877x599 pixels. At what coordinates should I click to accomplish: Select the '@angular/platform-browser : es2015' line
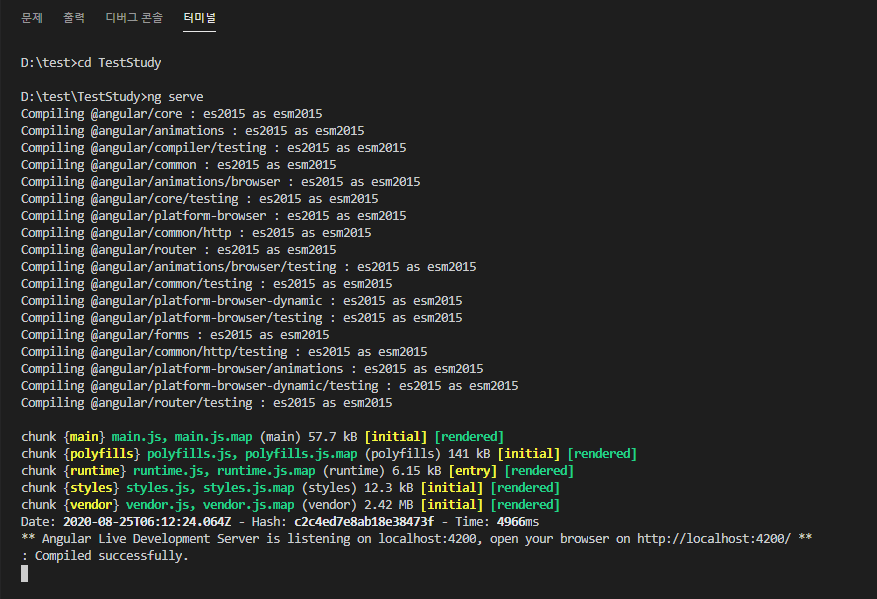[x=214, y=215]
